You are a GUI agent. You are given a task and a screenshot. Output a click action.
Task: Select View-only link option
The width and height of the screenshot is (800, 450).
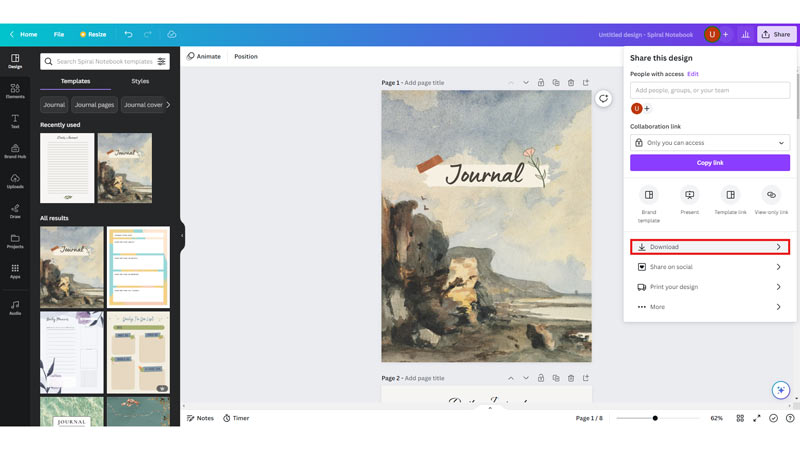[771, 200]
